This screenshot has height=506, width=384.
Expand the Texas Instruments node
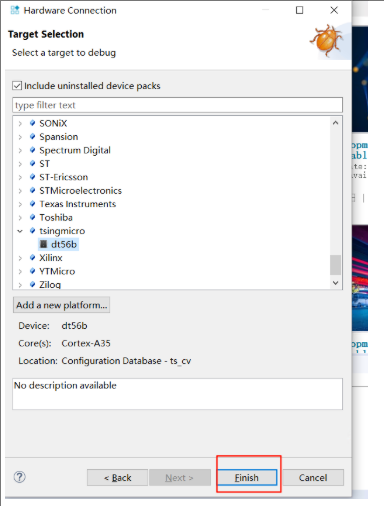[20, 204]
